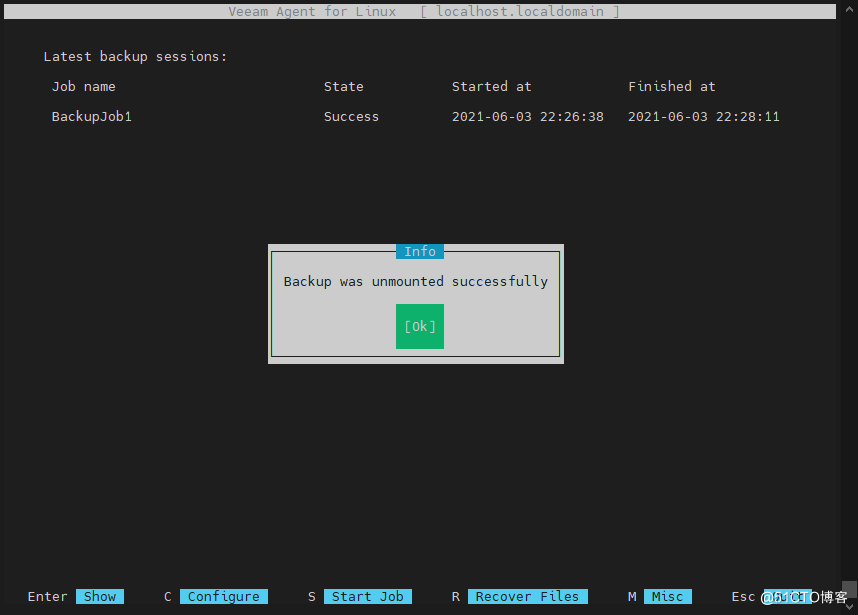Click the Info dialog title
The image size is (858, 615).
pos(420,251)
